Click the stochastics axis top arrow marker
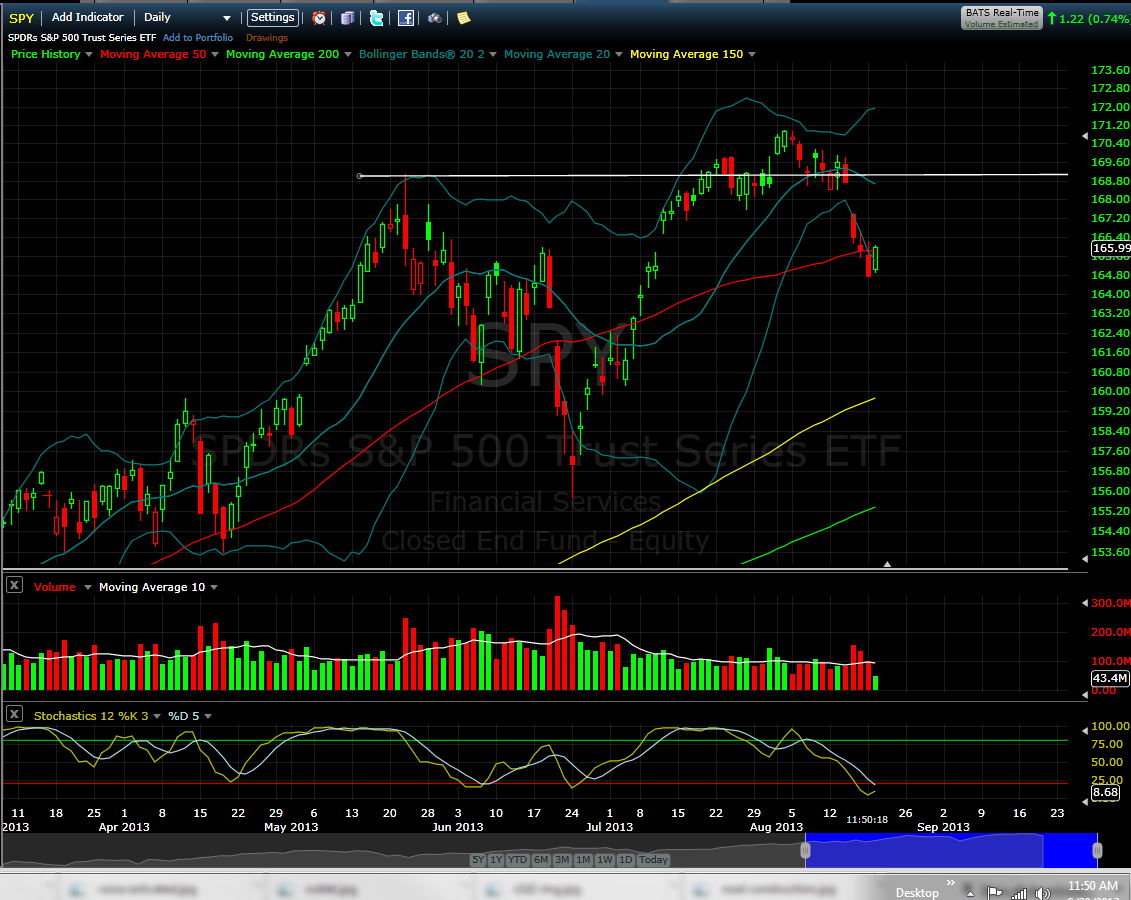Viewport: 1131px width, 900px height. click(1085, 731)
